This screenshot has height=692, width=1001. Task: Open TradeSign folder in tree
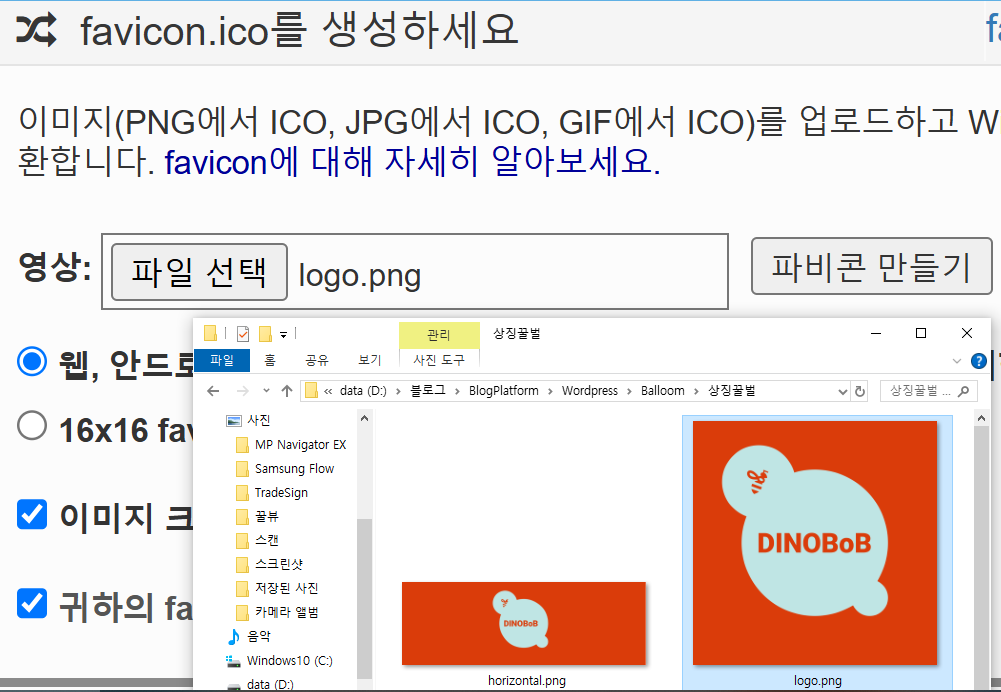(x=281, y=492)
